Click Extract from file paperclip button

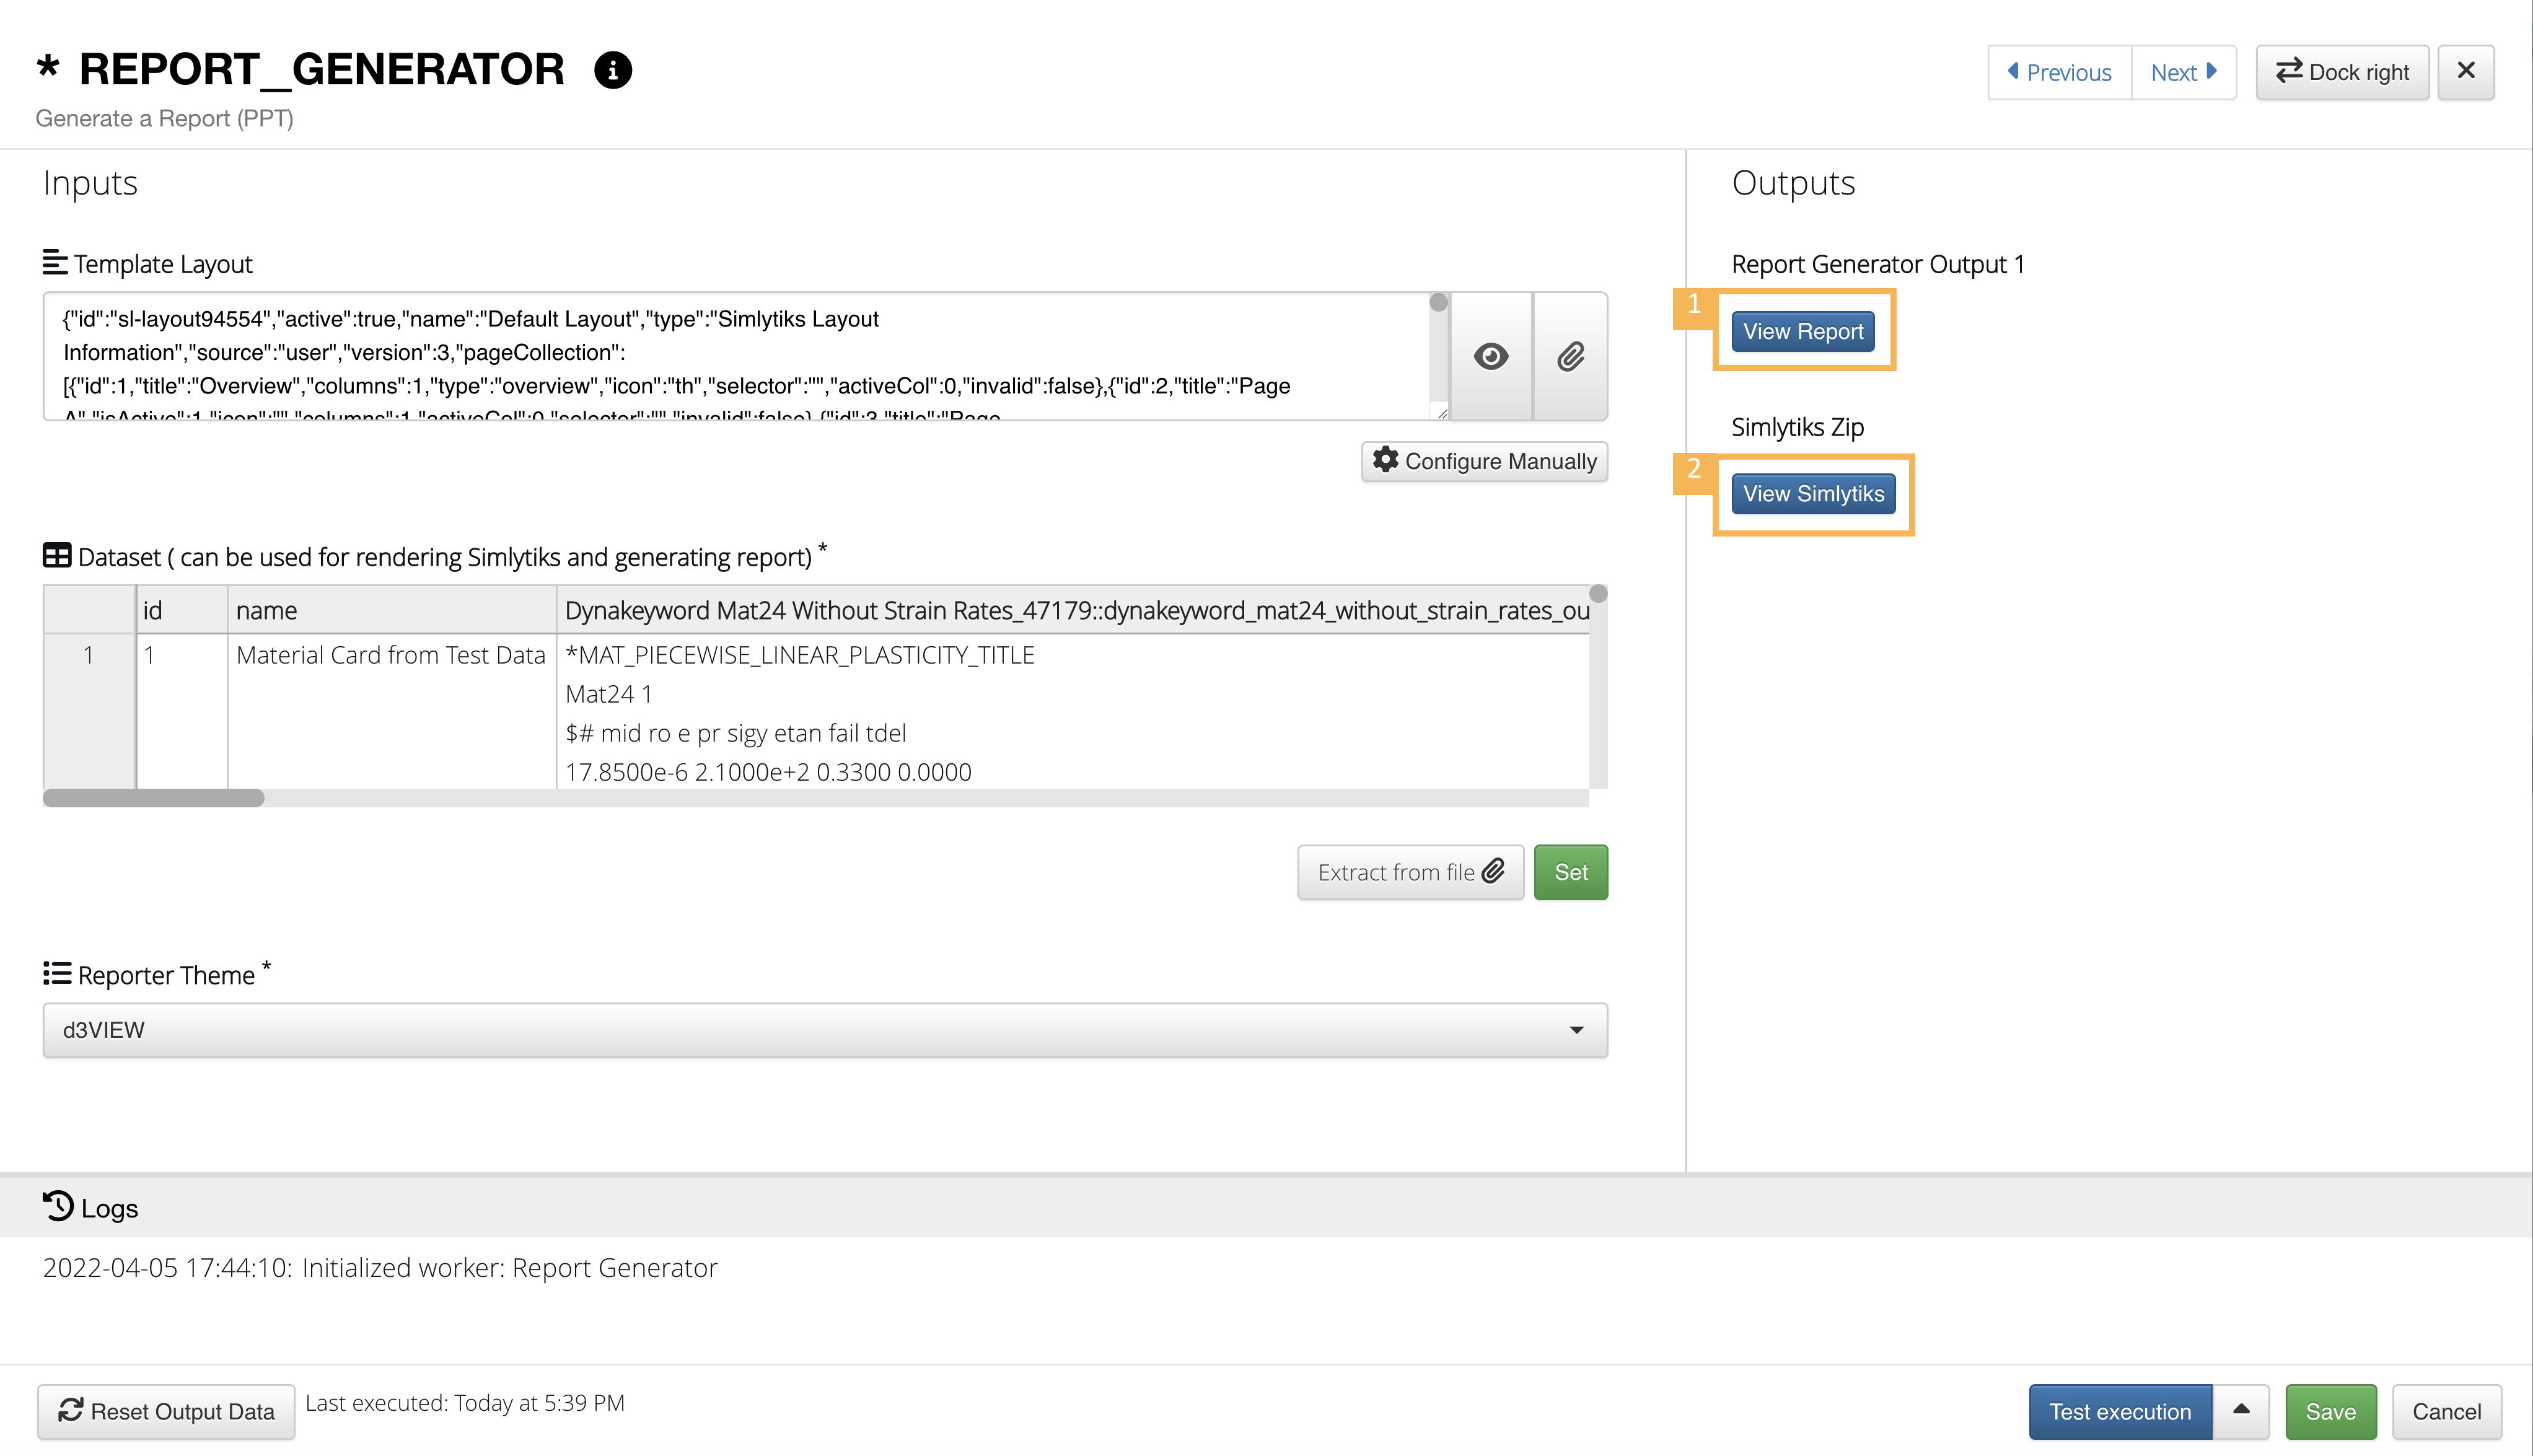(1410, 872)
